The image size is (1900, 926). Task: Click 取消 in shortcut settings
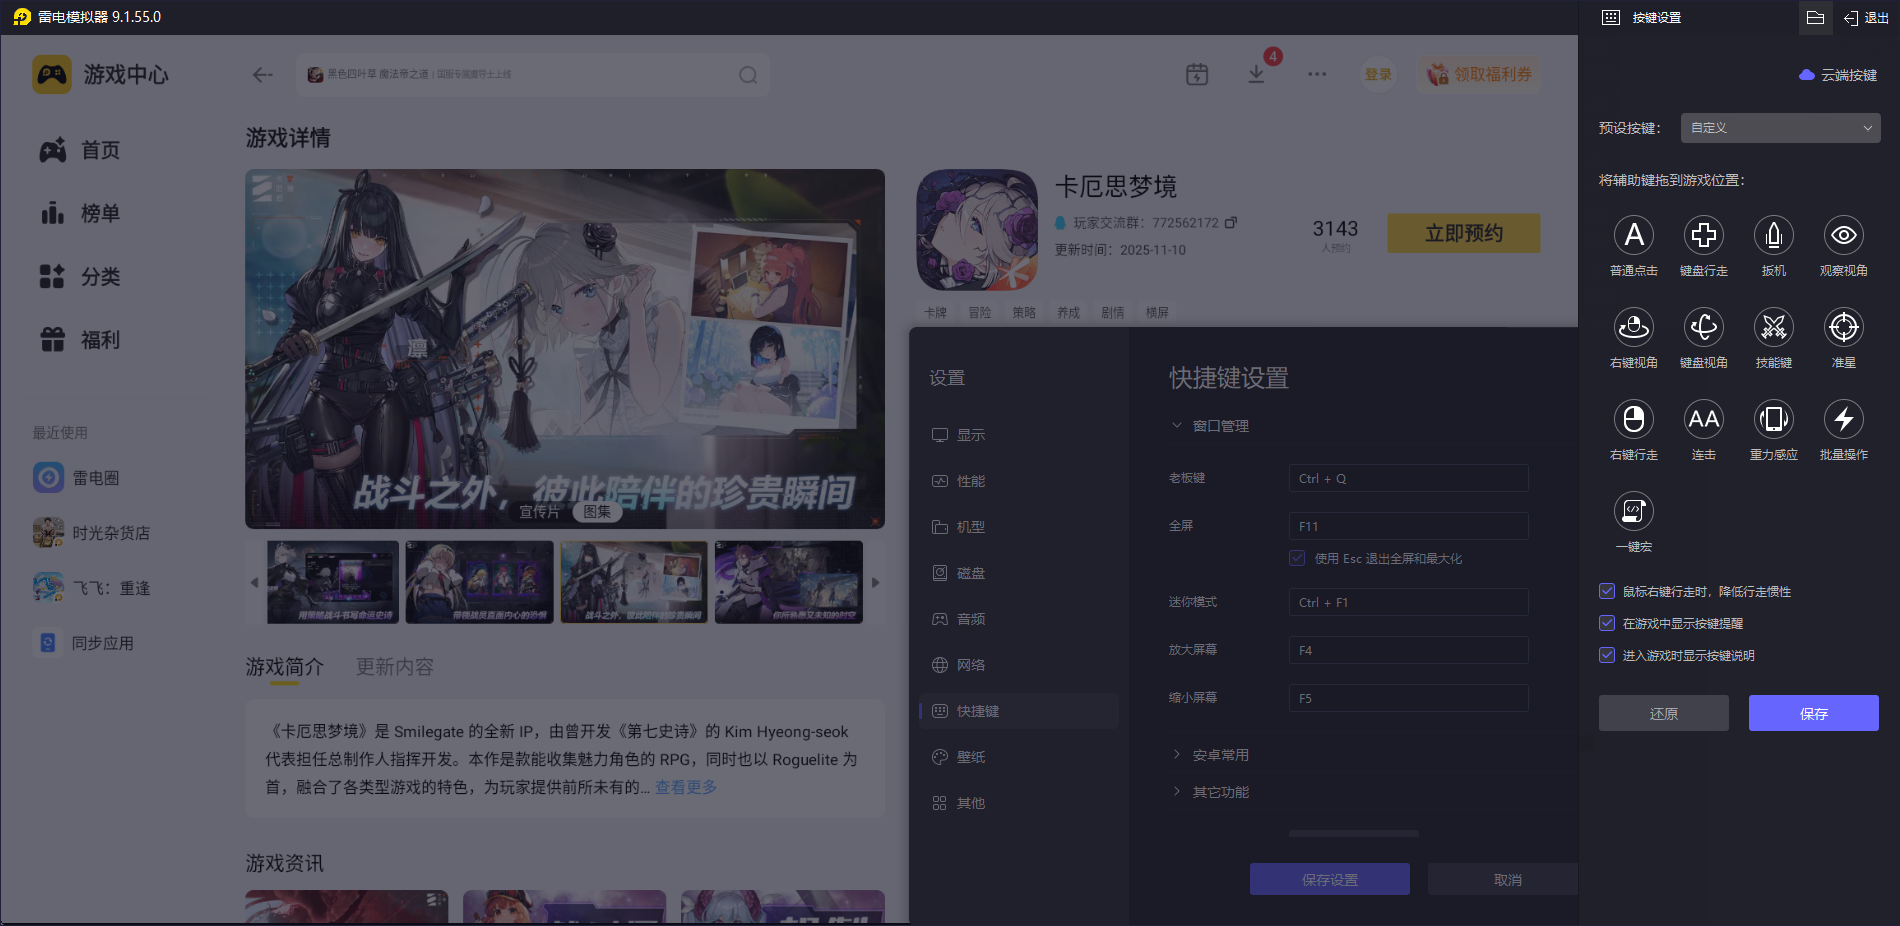1503,879
